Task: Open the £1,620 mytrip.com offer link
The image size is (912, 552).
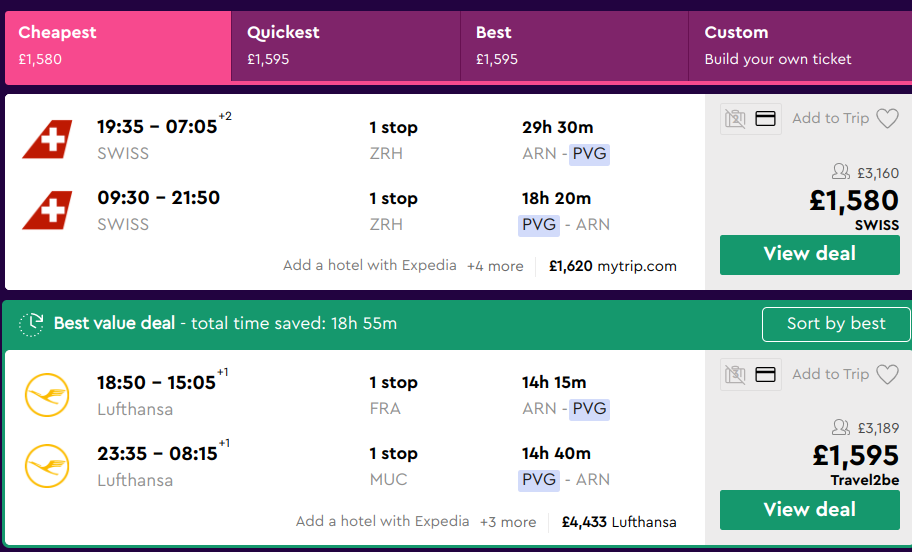Action: 612,266
